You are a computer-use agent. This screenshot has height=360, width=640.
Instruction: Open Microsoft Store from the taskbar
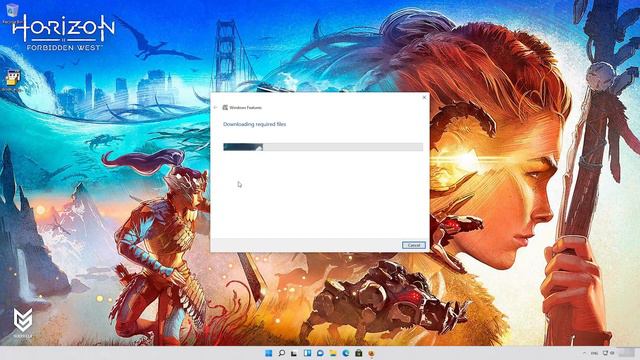coord(358,353)
